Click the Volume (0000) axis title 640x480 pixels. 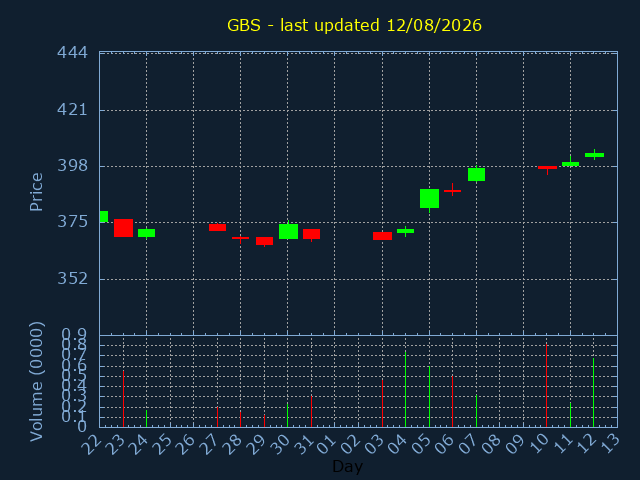tap(36, 382)
